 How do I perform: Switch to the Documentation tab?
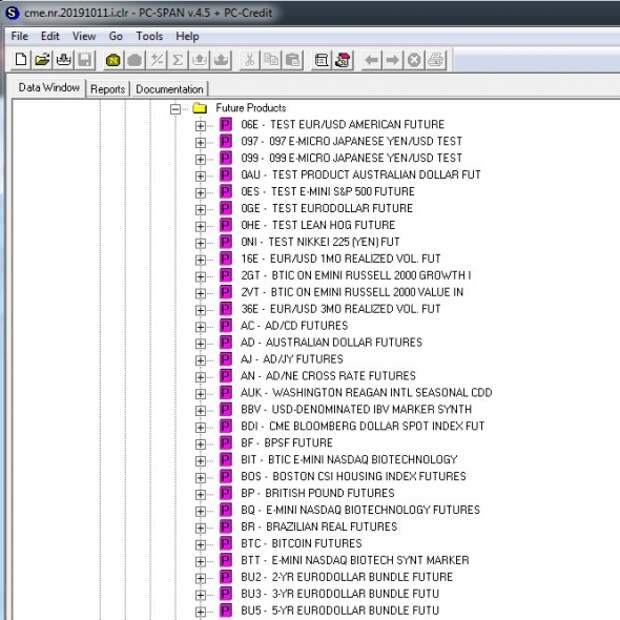point(169,89)
